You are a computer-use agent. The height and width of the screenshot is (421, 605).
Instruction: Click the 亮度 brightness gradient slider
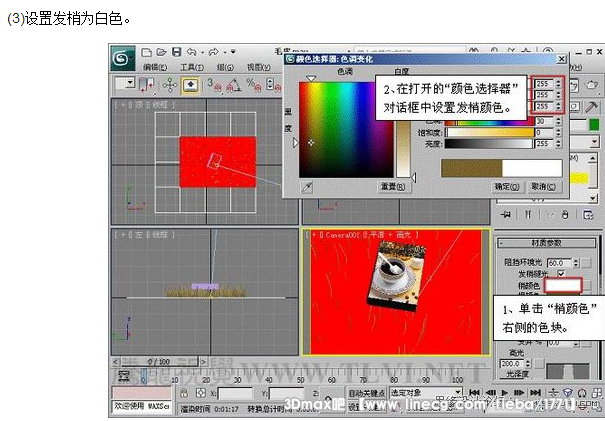pos(490,143)
